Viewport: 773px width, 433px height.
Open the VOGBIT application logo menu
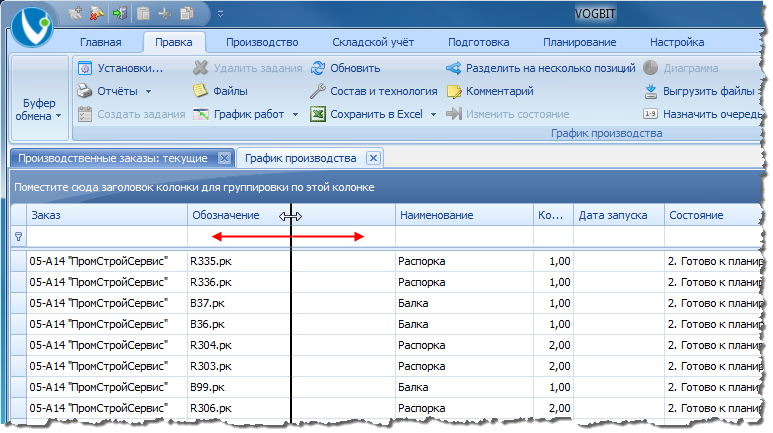(x=32, y=27)
